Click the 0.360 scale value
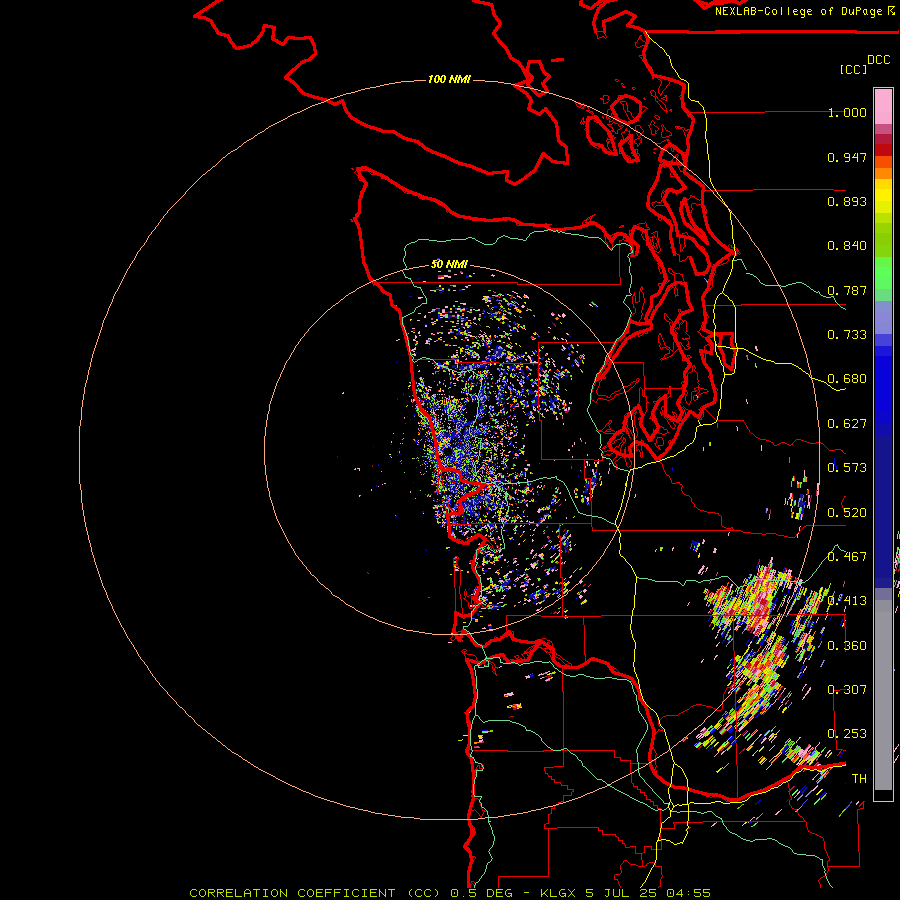900x900 pixels. tap(847, 646)
